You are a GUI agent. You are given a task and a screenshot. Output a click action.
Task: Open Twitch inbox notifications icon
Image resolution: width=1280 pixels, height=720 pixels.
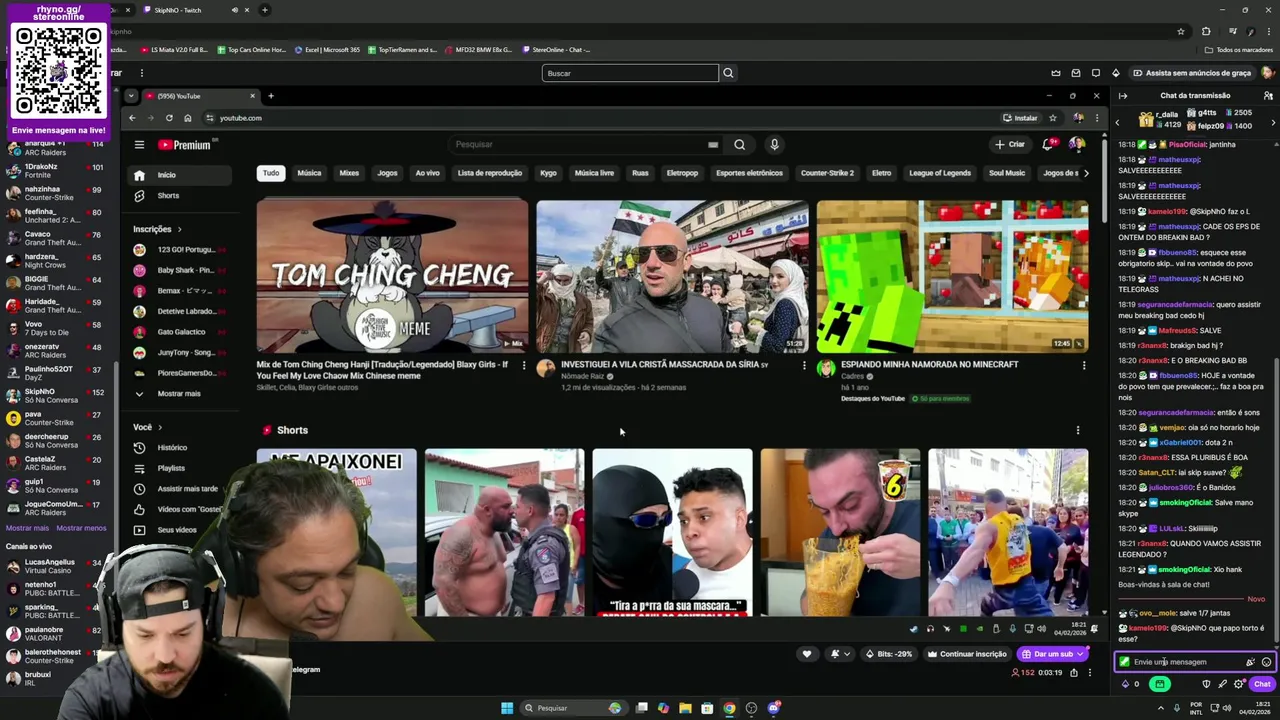pyautogui.click(x=1076, y=73)
